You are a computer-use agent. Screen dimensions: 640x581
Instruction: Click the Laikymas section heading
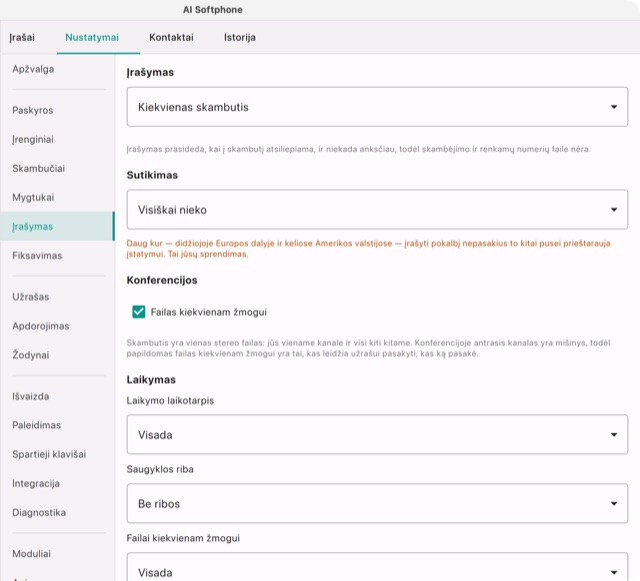[151, 380]
